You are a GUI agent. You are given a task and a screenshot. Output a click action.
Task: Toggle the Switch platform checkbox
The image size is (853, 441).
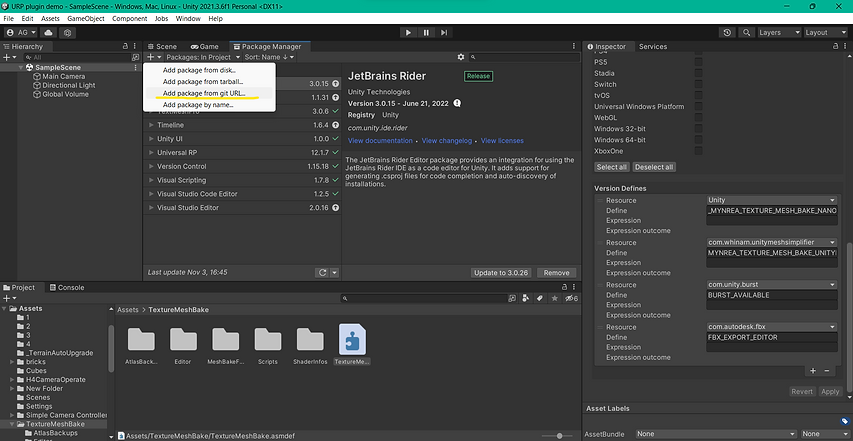(699, 84)
